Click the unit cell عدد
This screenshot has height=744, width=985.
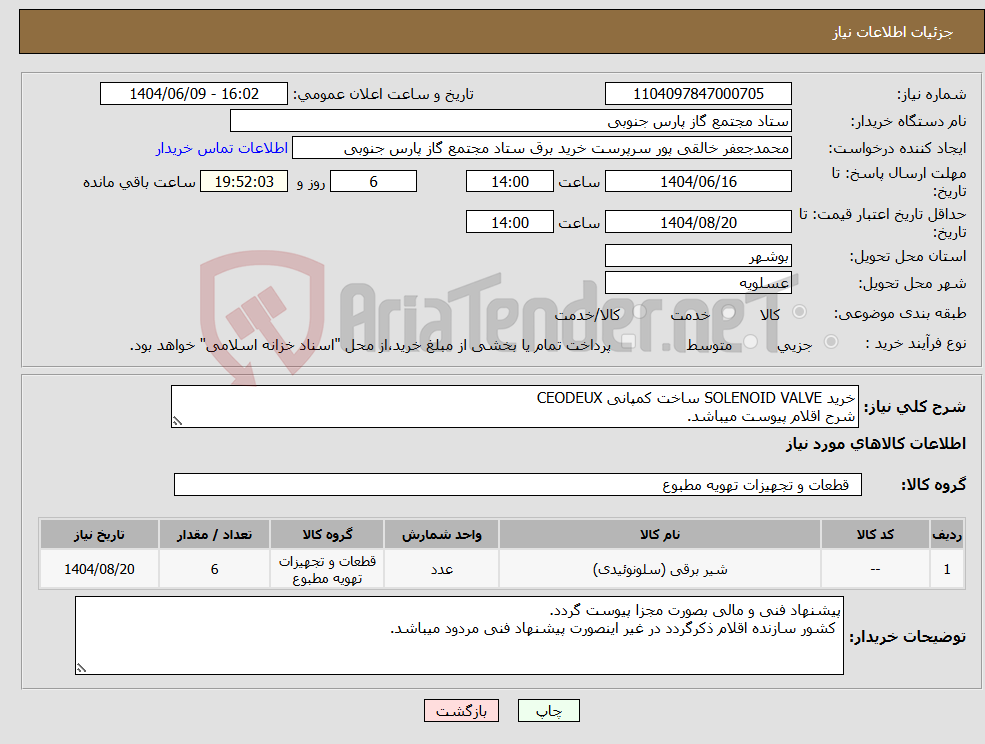click(442, 569)
